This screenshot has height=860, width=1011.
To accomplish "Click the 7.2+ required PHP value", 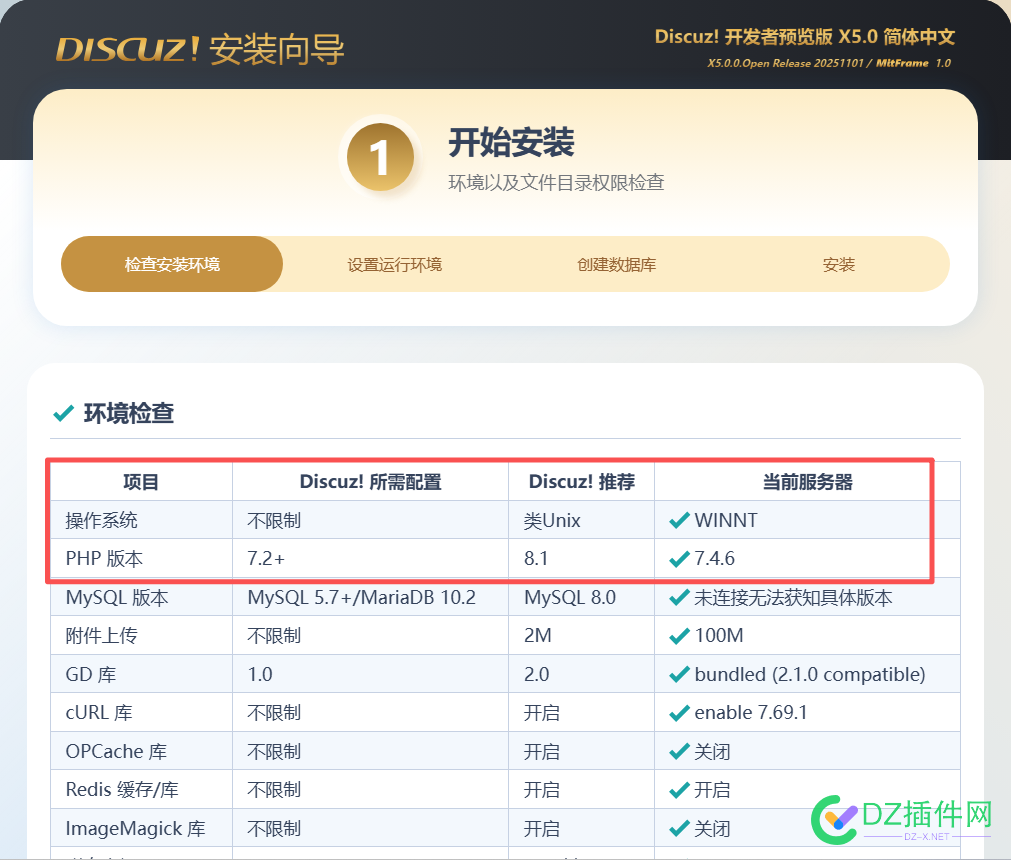I will pos(266,558).
